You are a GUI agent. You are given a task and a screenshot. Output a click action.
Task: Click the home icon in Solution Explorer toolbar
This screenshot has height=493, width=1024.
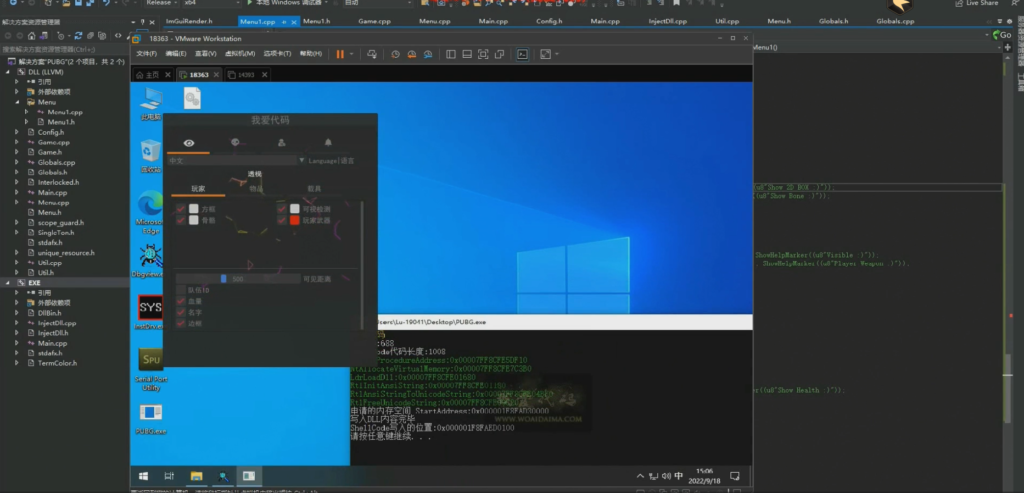[x=31, y=36]
